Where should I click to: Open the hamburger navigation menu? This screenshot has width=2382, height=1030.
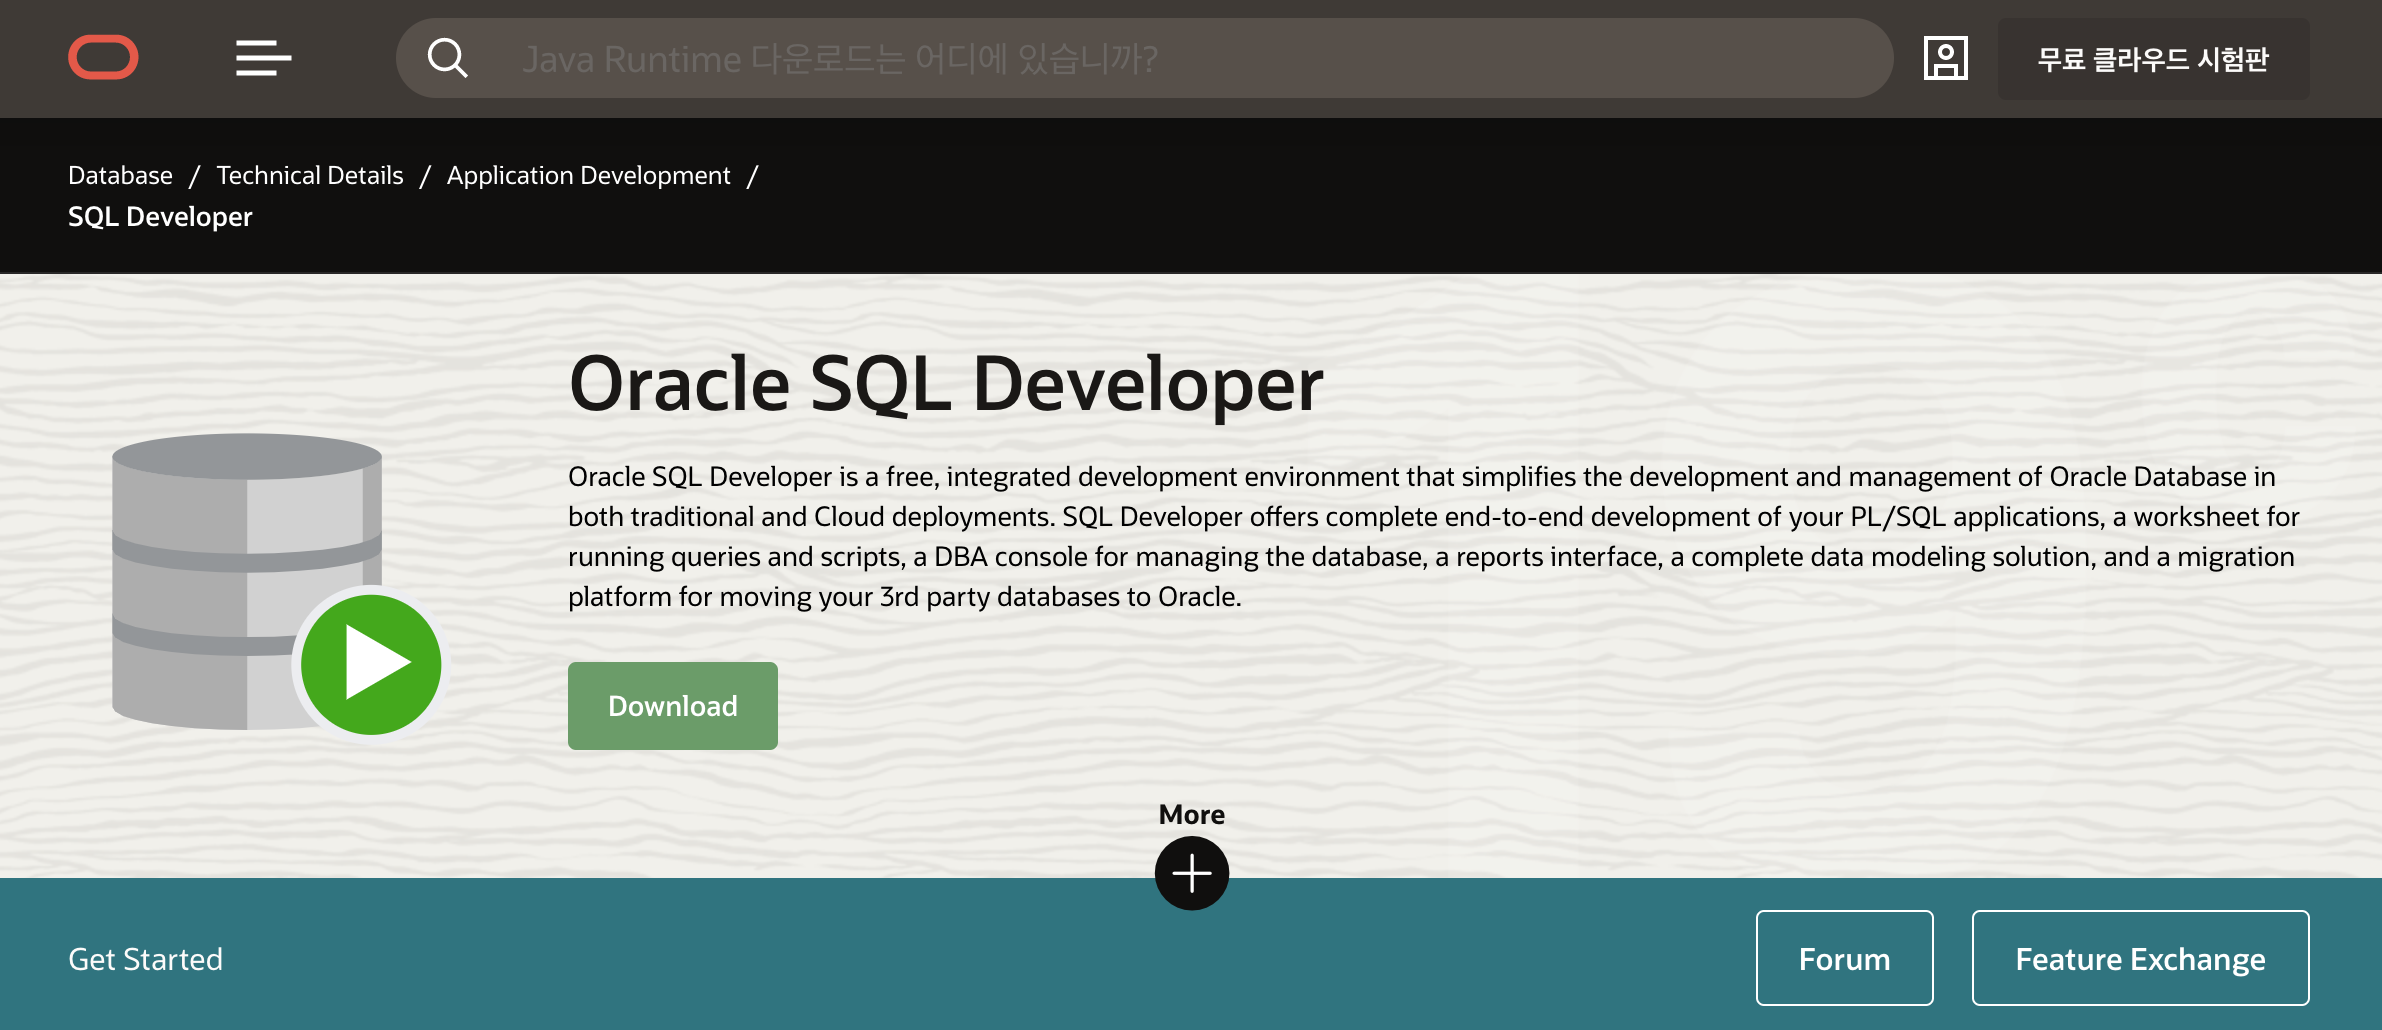click(x=264, y=58)
